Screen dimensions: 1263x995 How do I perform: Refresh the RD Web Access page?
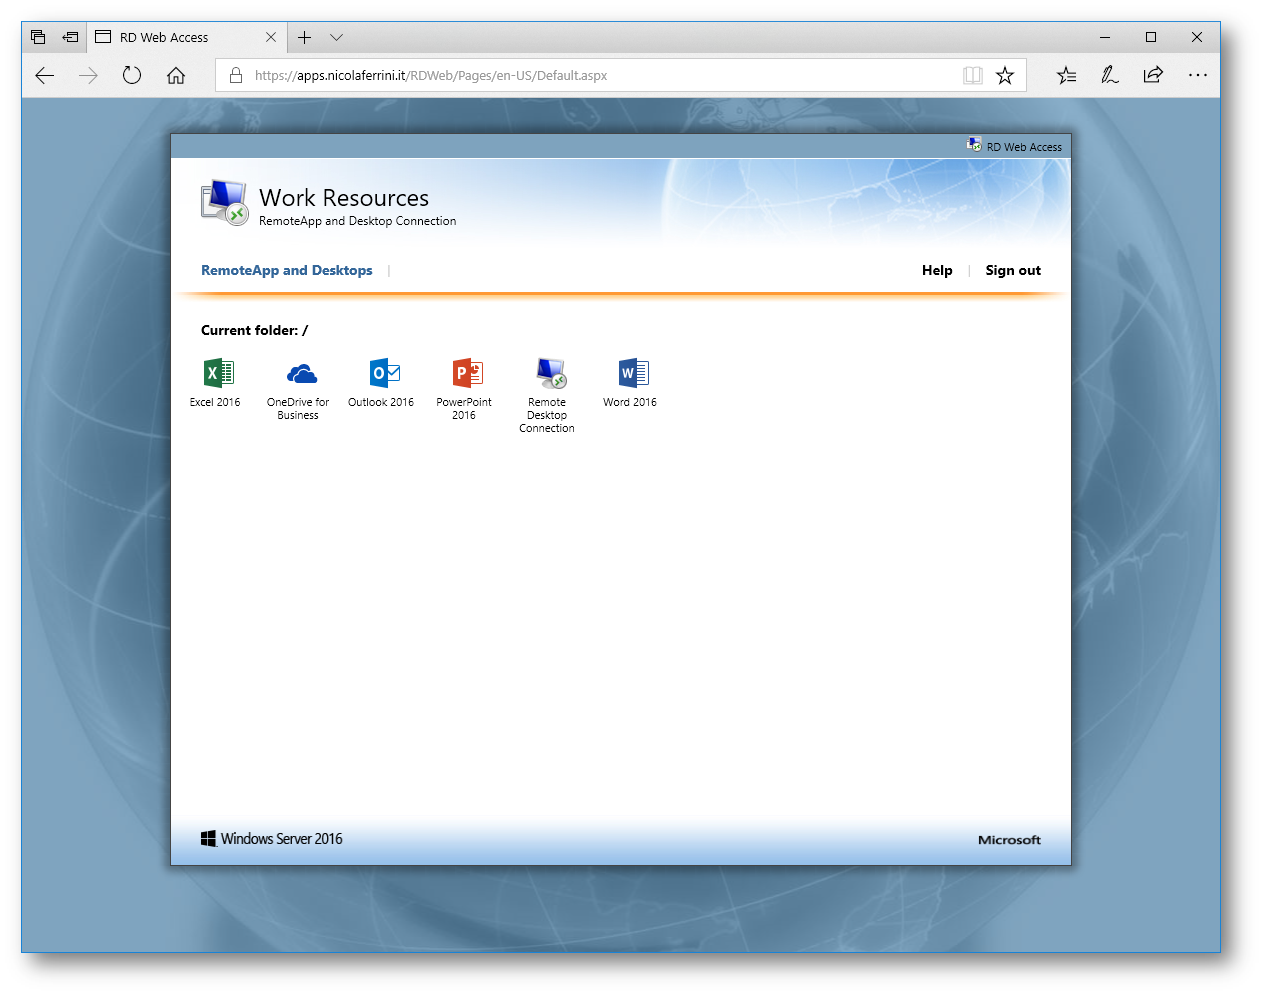click(x=132, y=75)
